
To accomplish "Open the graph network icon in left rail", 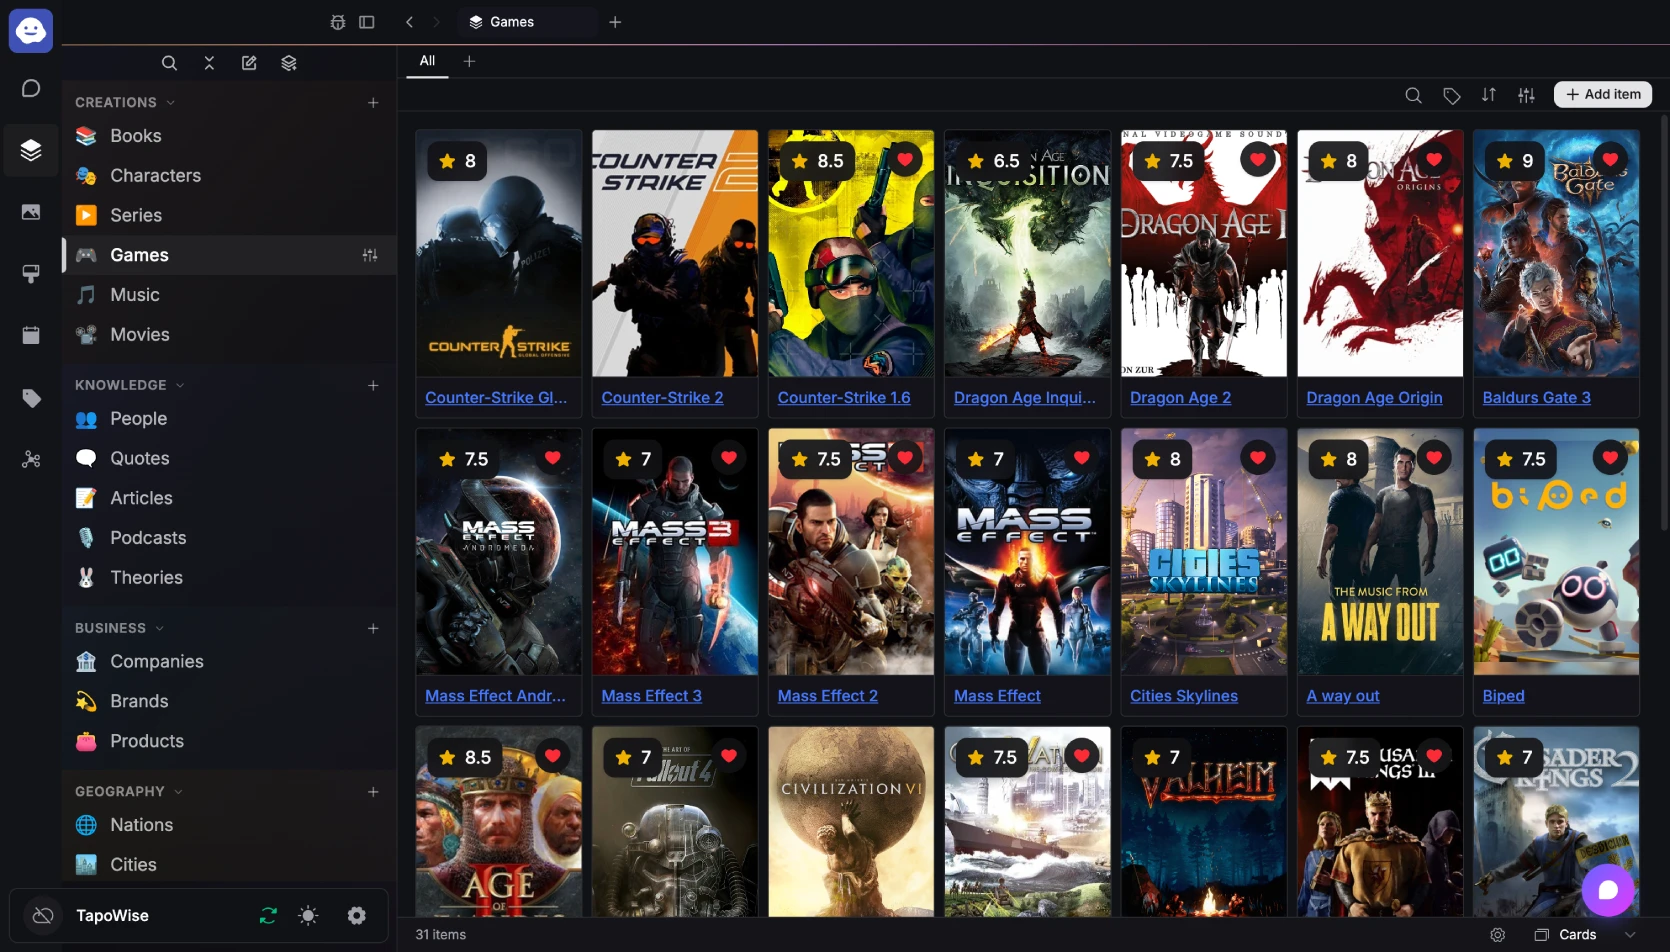I will [31, 459].
